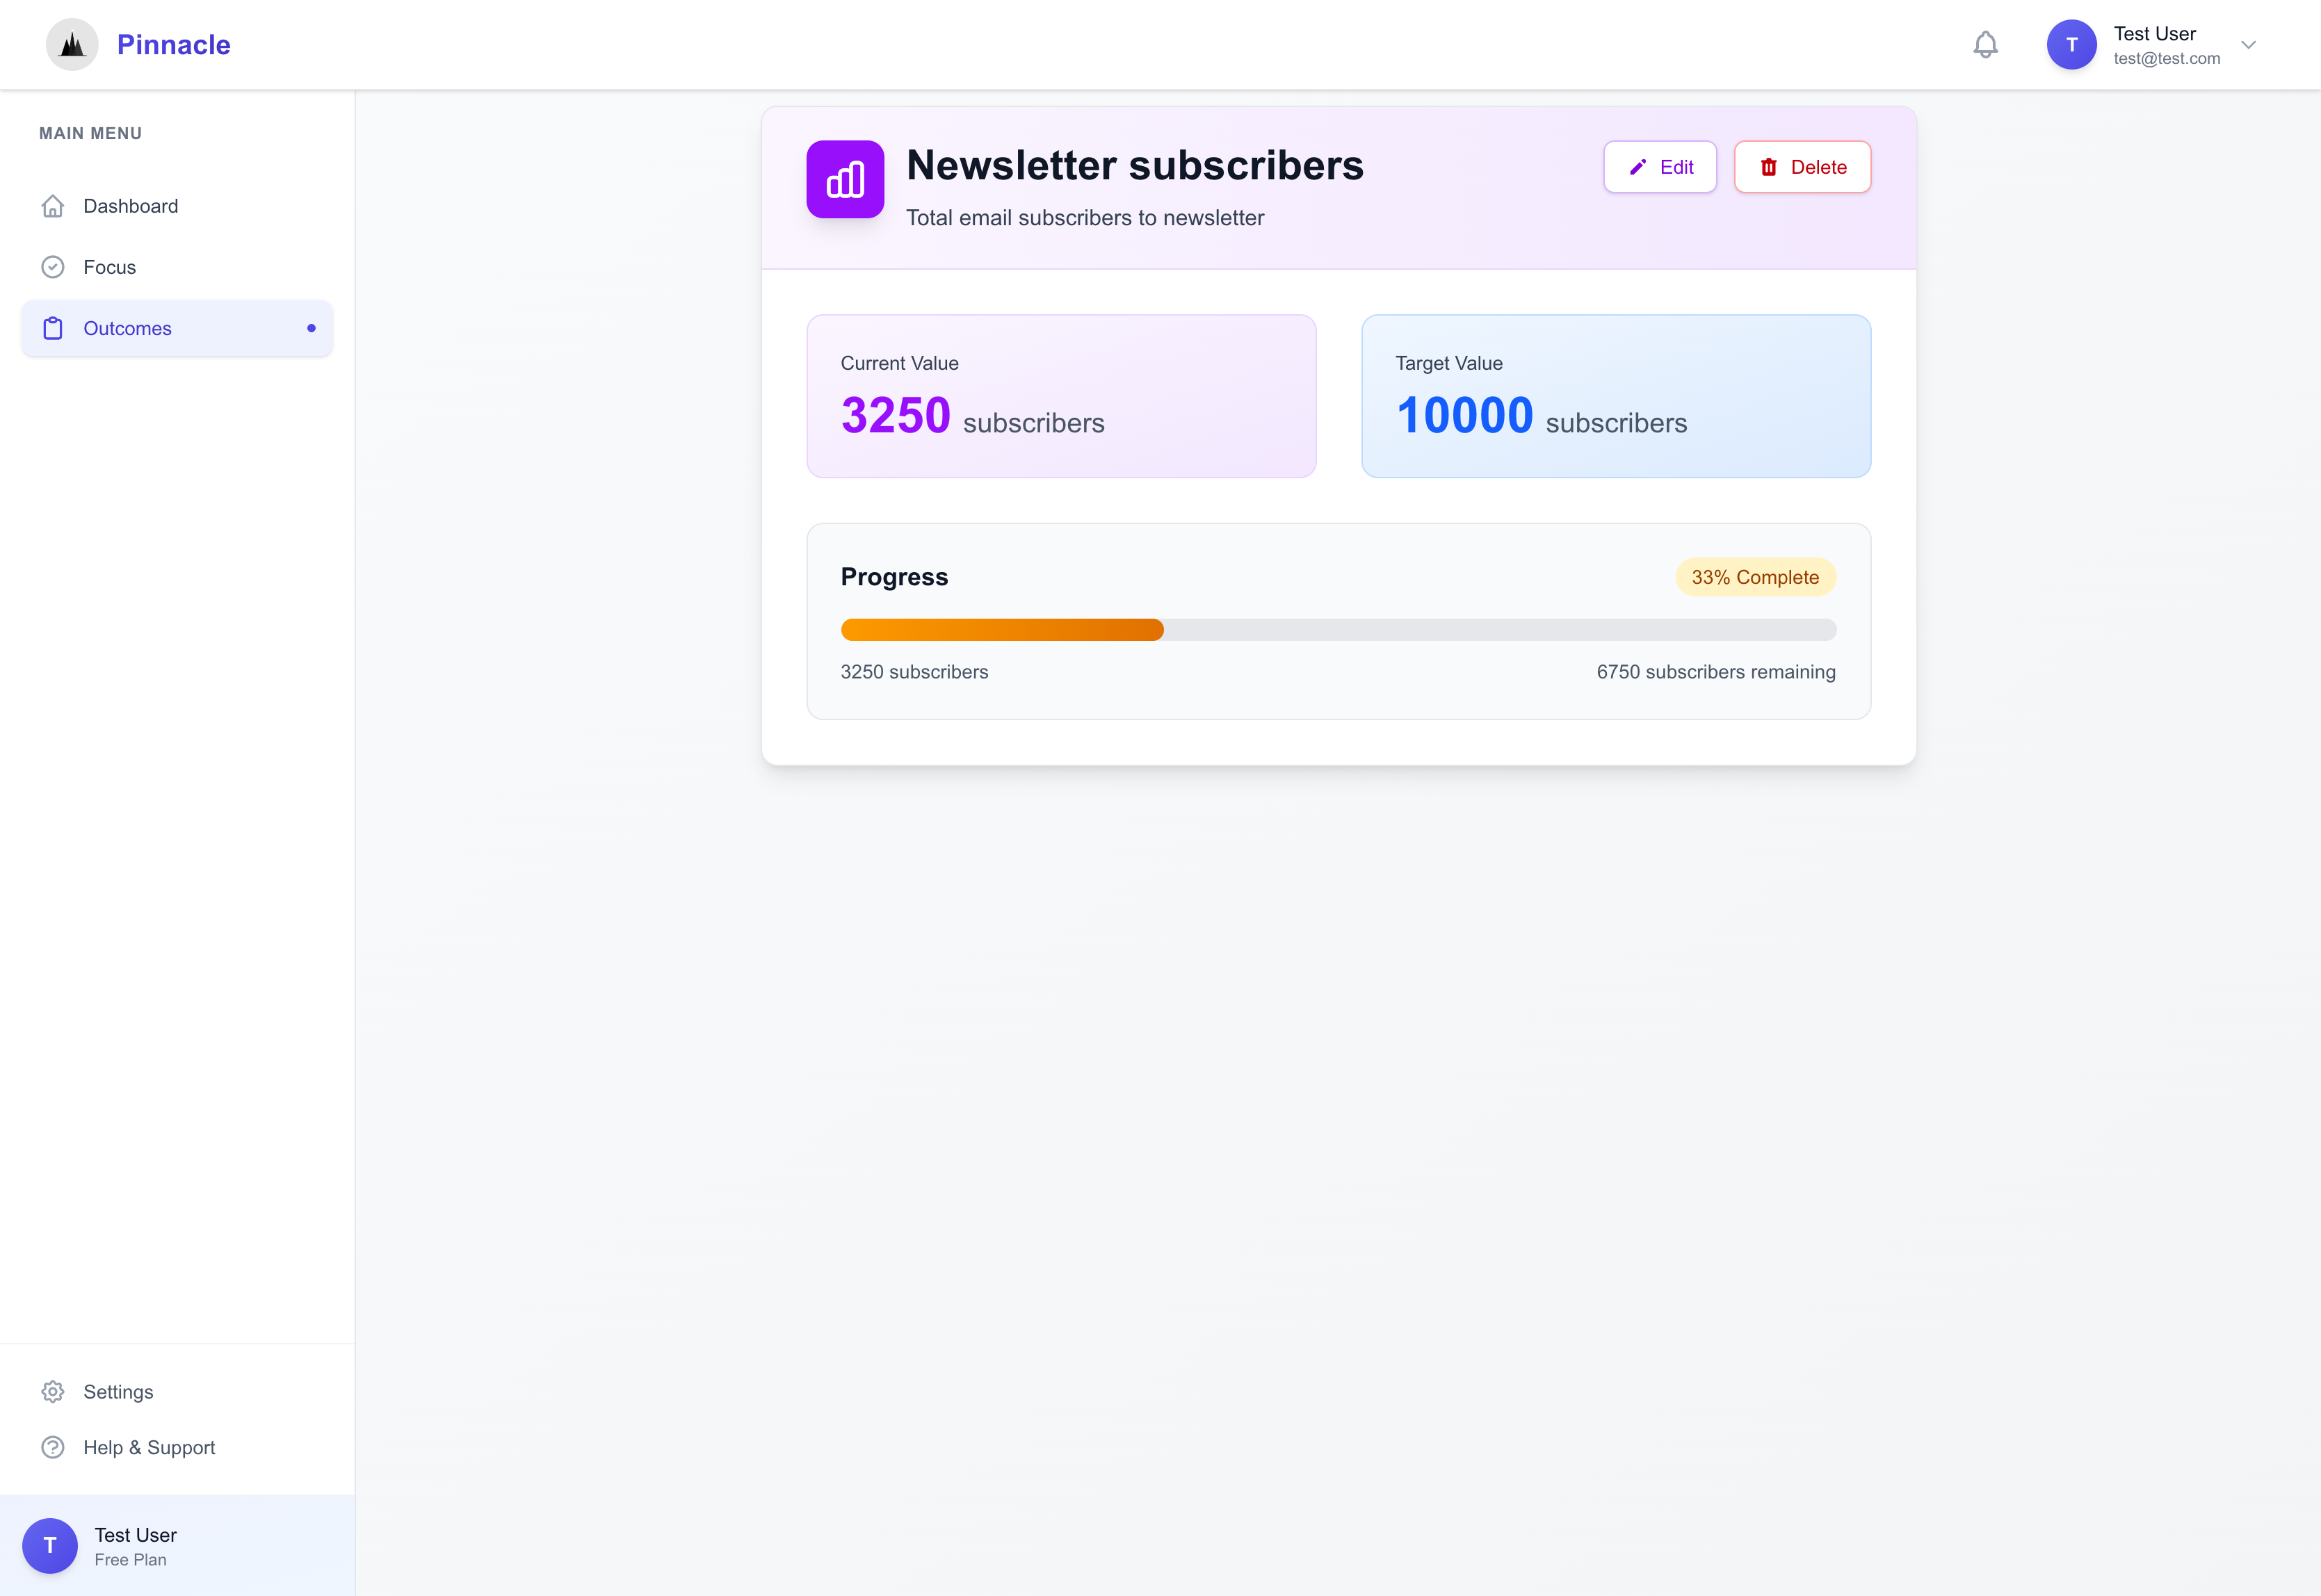Go to the Dashboard menu item
Viewport: 2321px width, 1596px height.
[131, 206]
